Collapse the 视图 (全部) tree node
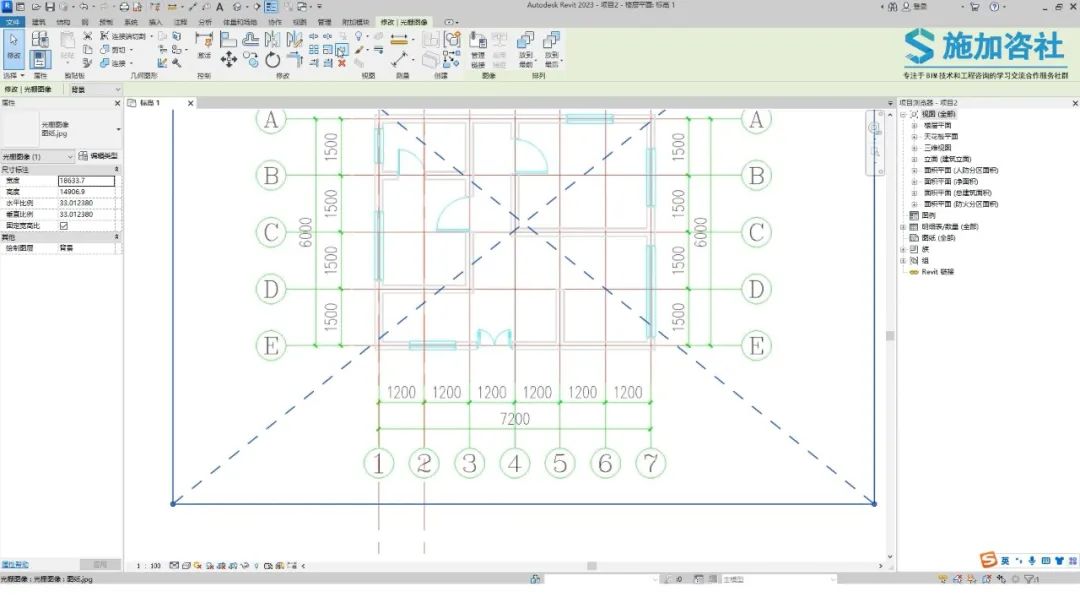 (903, 114)
